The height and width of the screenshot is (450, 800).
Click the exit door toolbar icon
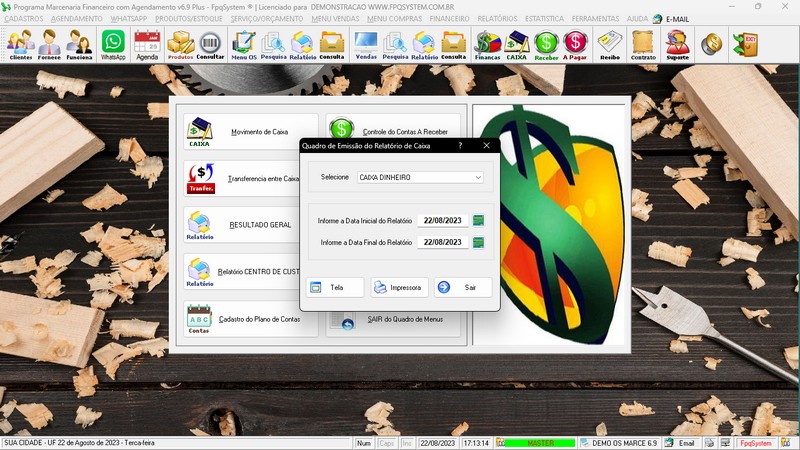[x=745, y=44]
